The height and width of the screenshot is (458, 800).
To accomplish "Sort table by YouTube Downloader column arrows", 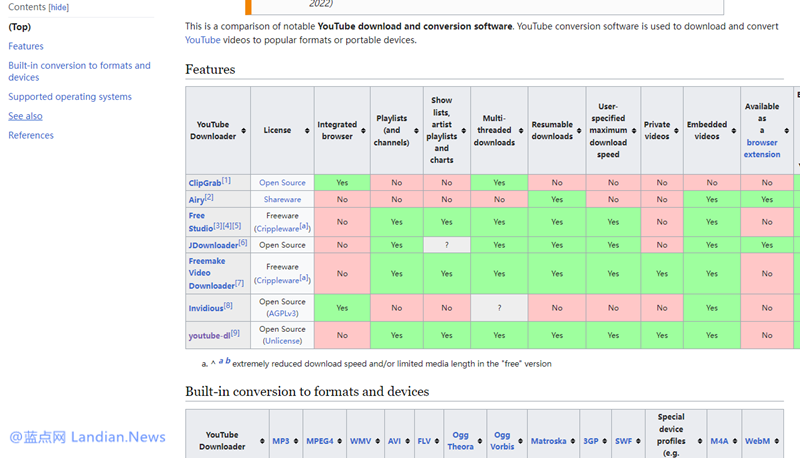I will 243,131.
